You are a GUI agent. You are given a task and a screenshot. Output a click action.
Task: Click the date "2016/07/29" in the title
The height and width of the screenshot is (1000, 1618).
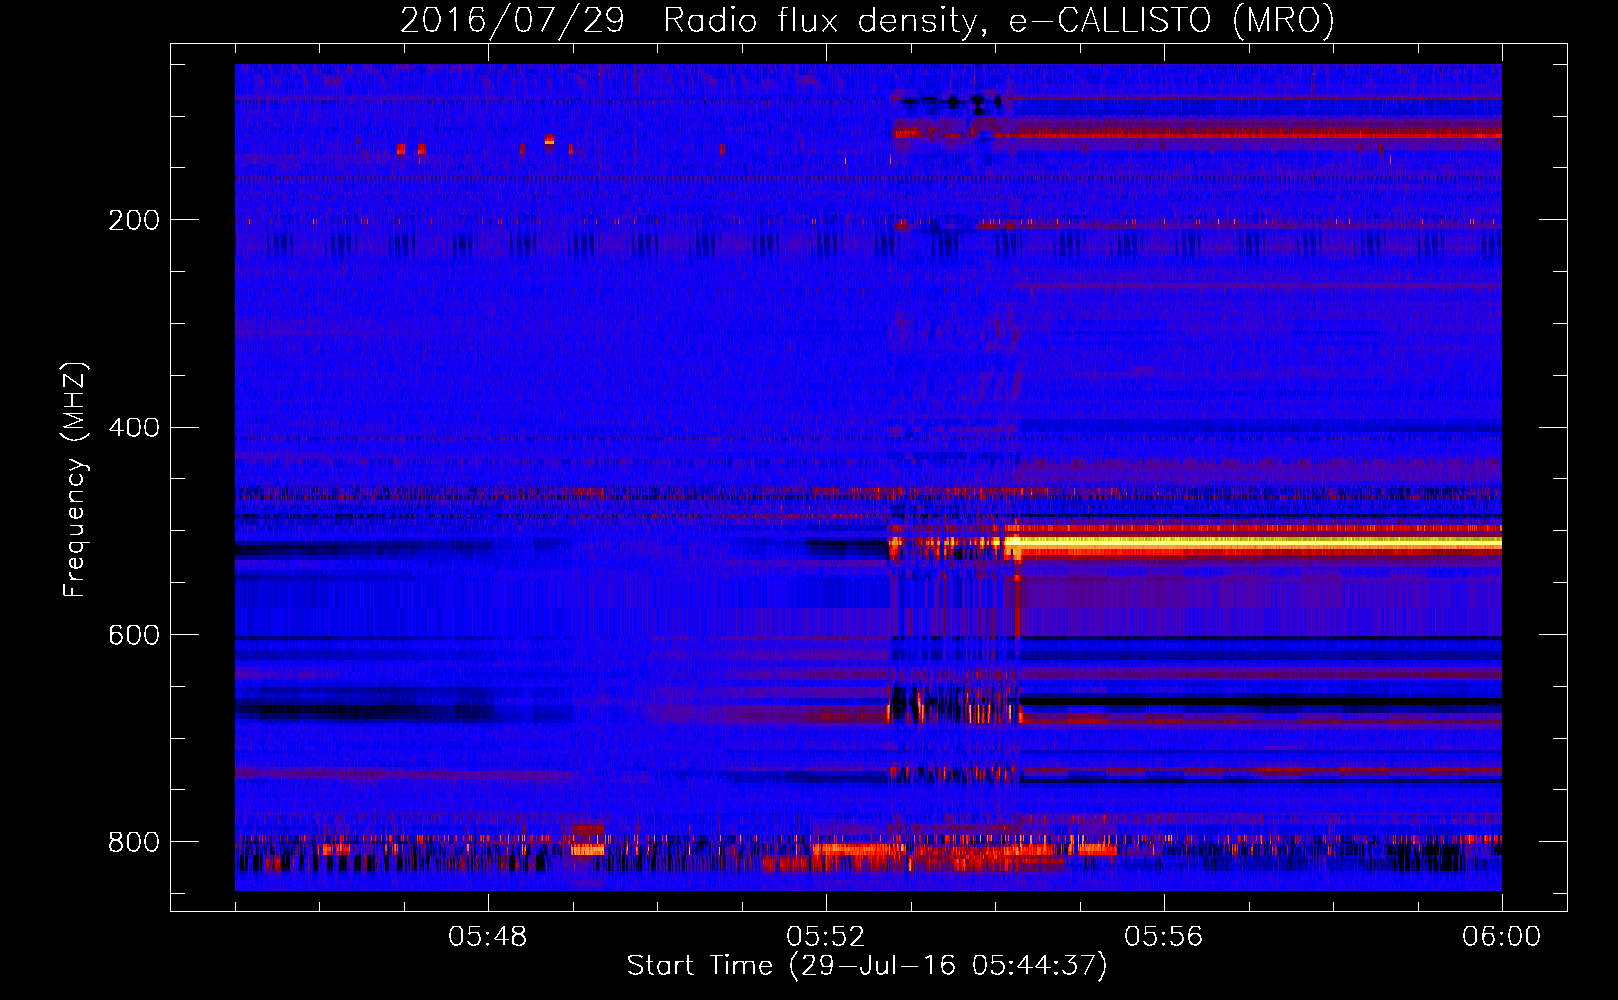512,20
